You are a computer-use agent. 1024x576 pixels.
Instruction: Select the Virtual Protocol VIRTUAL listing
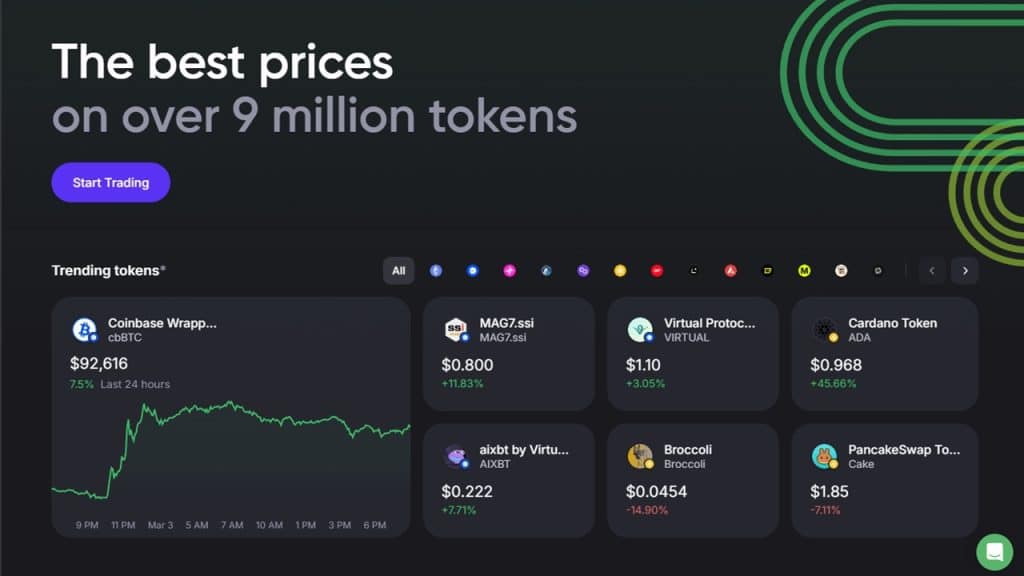pos(693,352)
